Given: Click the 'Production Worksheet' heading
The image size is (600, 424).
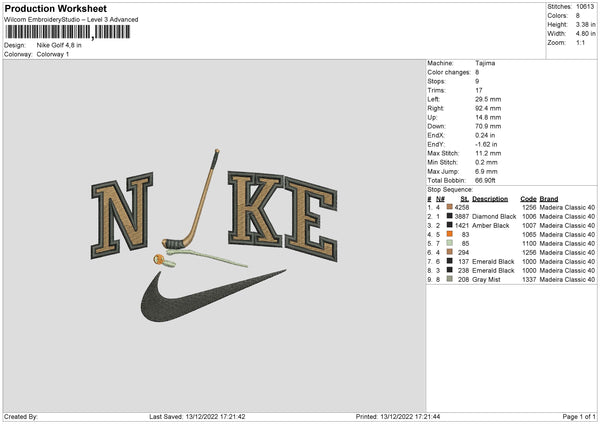Looking at the screenshot, I should (x=55, y=8).
